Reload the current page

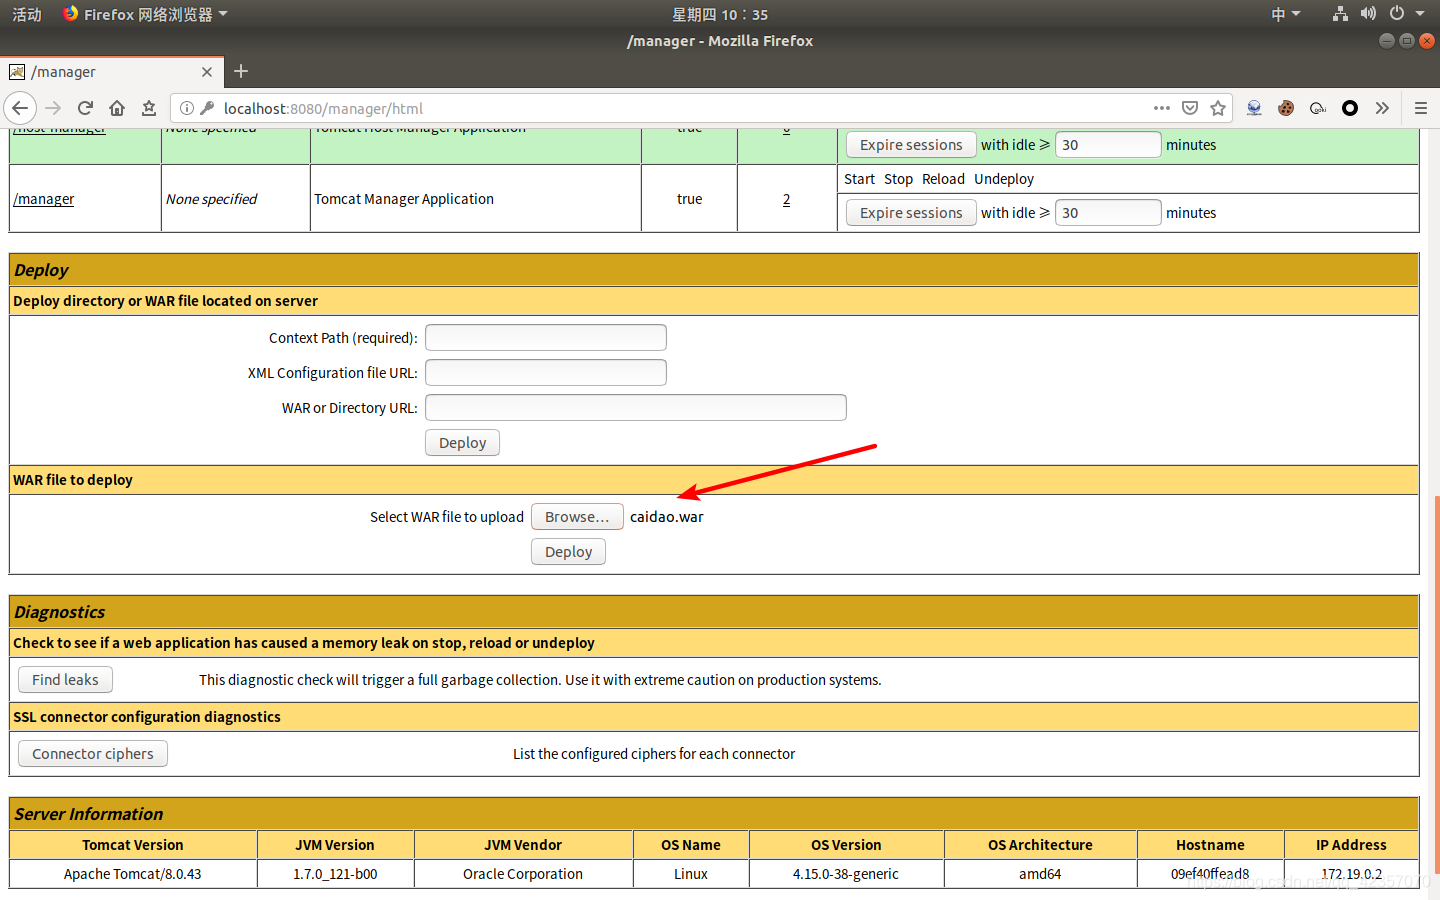pos(85,108)
